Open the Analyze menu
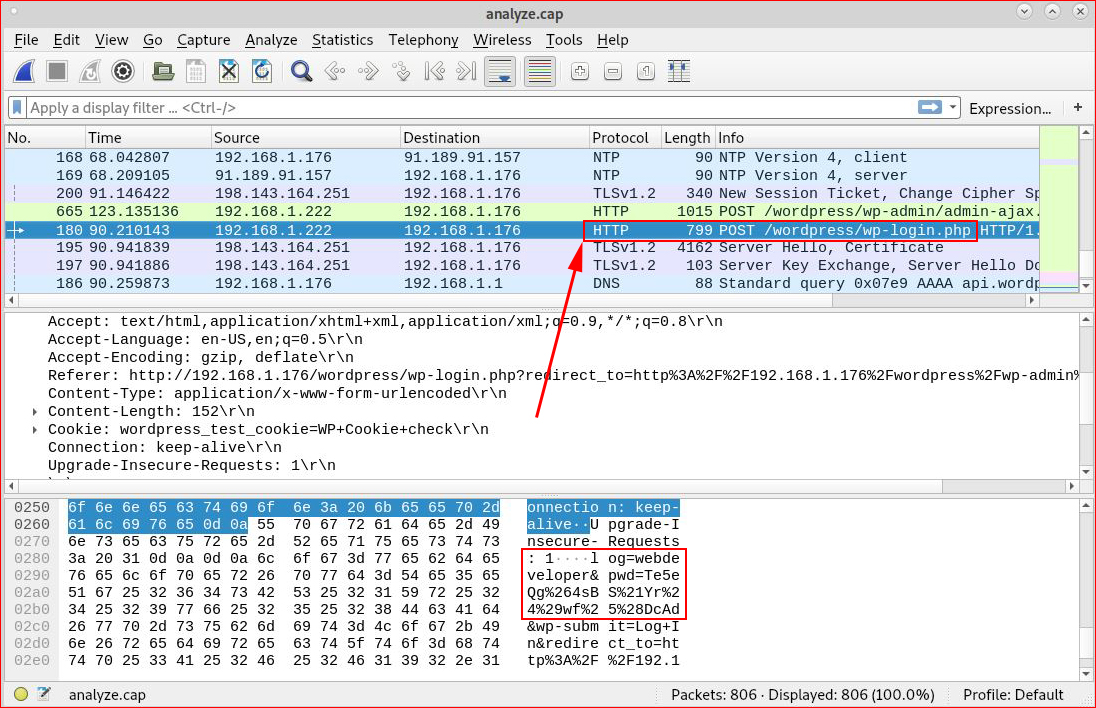Image resolution: width=1096 pixels, height=708 pixels. [x=271, y=40]
